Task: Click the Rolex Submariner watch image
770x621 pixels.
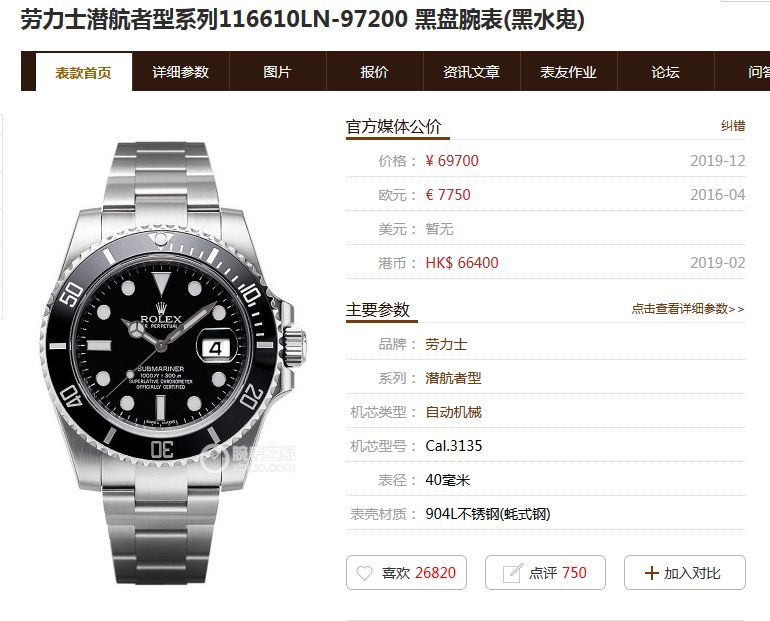Action: [173, 363]
